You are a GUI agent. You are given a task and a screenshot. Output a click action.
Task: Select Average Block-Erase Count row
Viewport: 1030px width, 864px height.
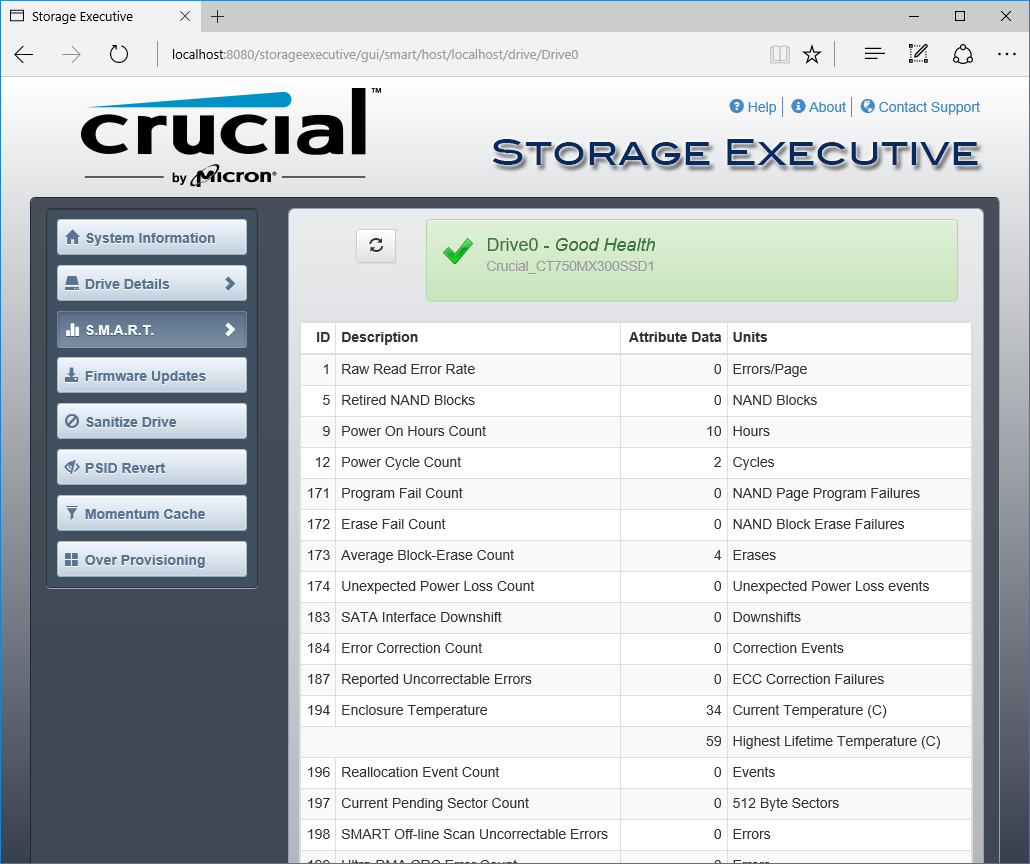pyautogui.click(x=636, y=555)
